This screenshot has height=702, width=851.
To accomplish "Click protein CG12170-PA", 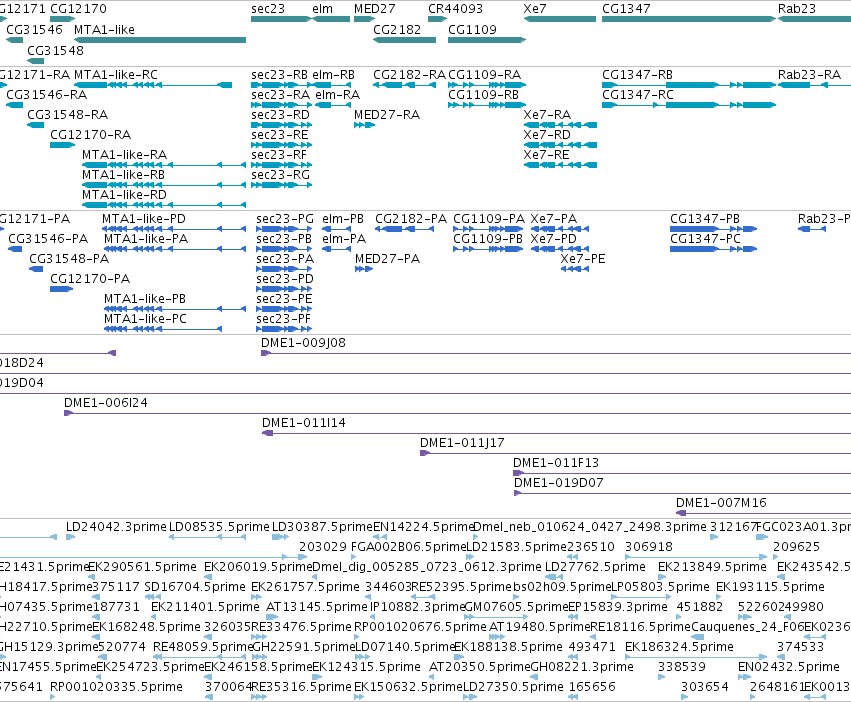I will [61, 289].
